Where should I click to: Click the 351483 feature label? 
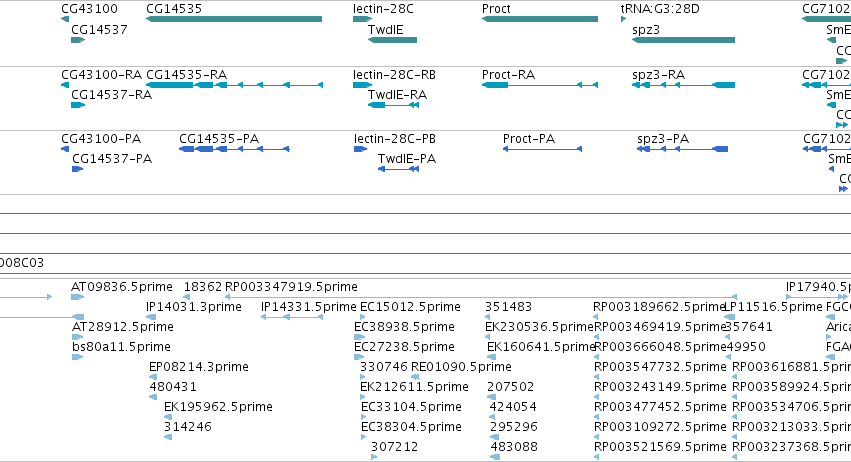[509, 307]
